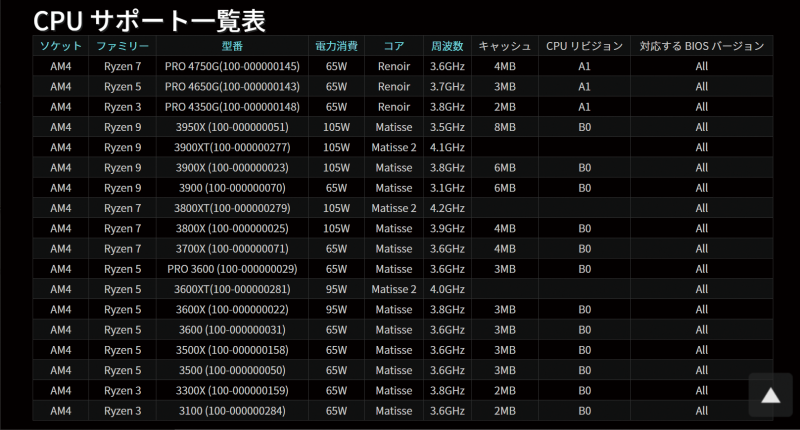800x430 pixels.
Task: Click 4.2GHz in the 3800XT row
Action: 447,208
